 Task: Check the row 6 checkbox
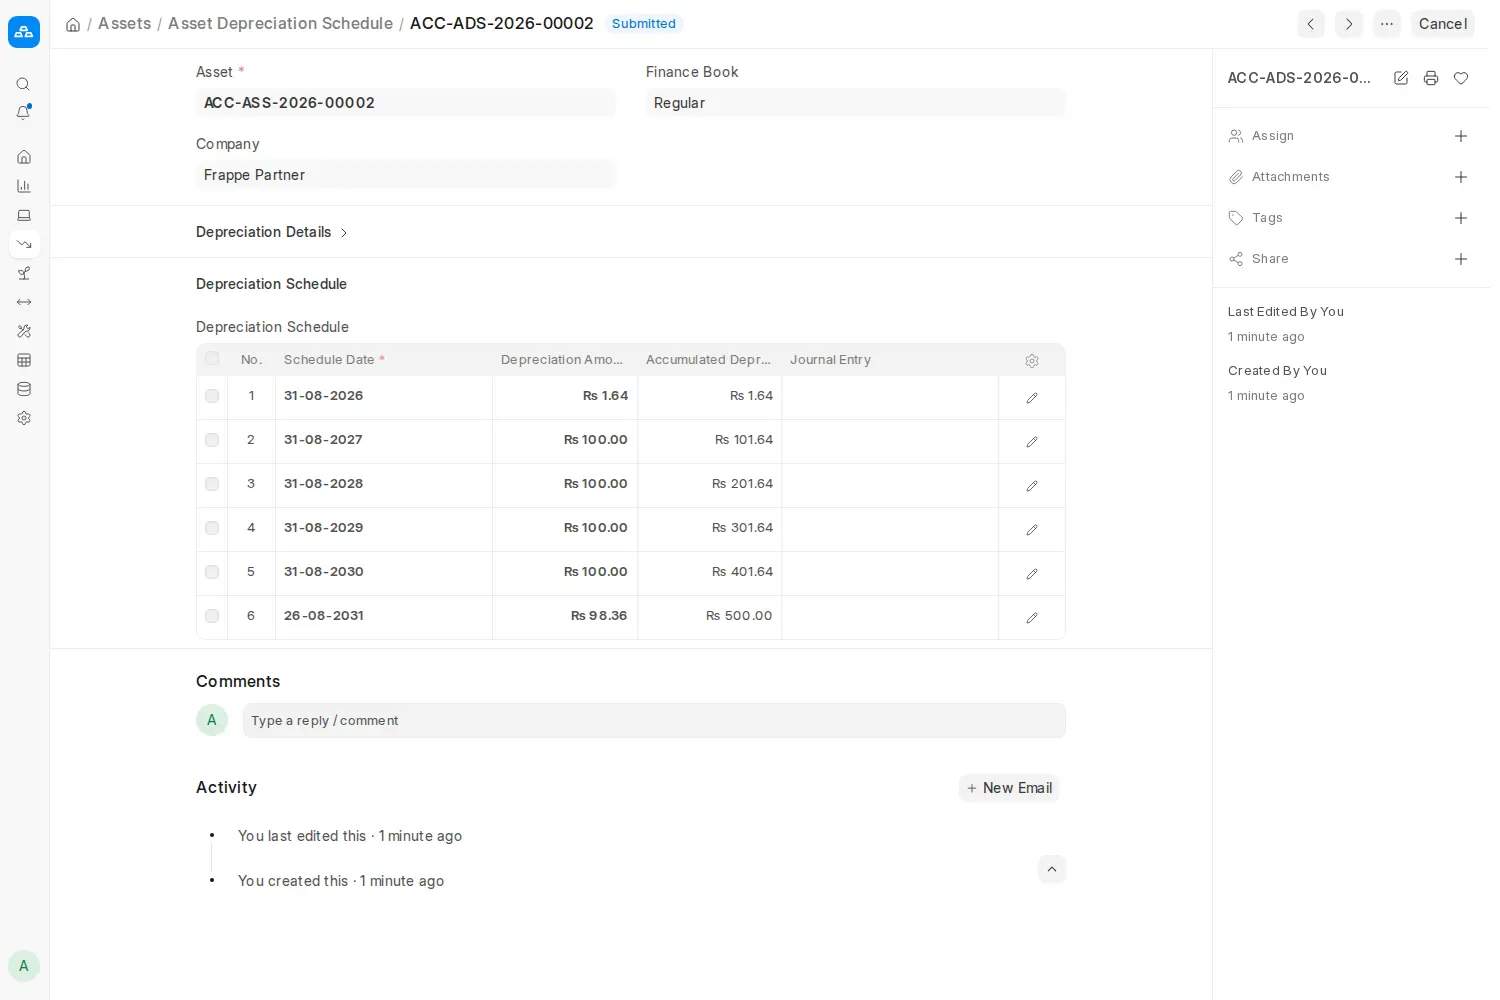212,616
